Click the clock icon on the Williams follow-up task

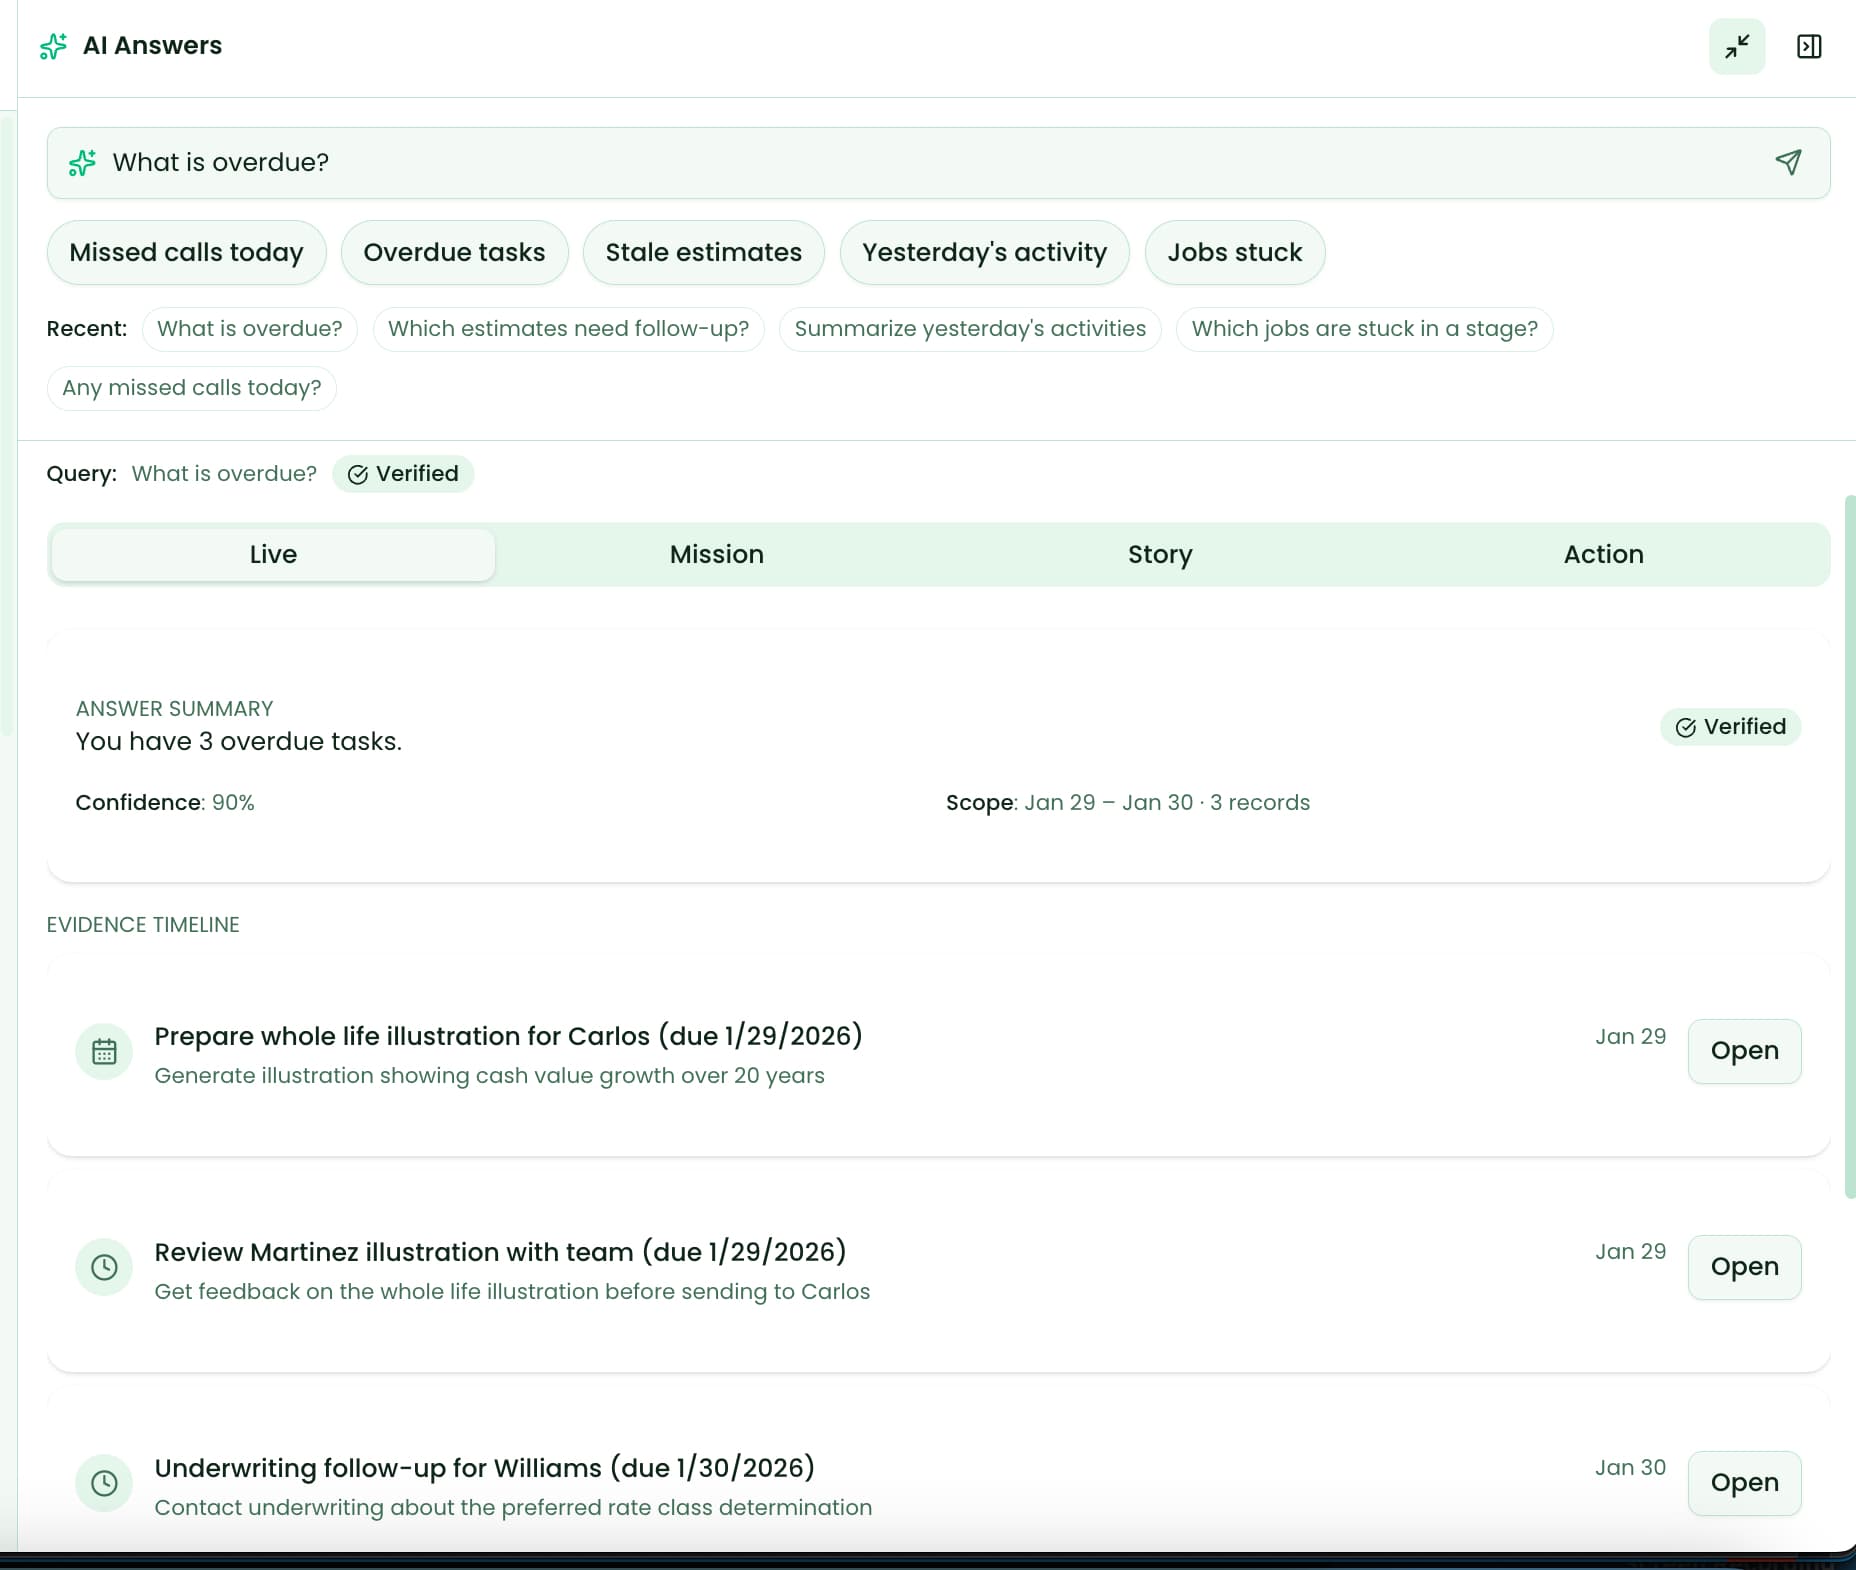(x=104, y=1483)
